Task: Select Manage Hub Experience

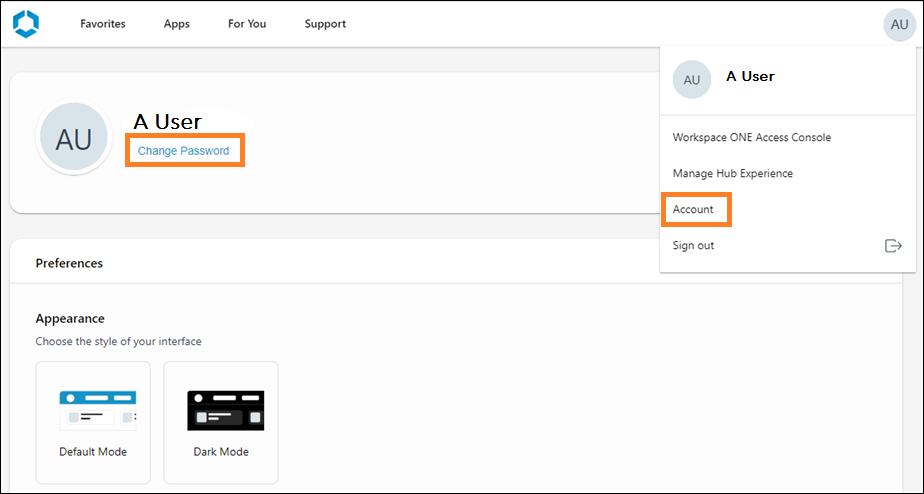Action: (732, 173)
